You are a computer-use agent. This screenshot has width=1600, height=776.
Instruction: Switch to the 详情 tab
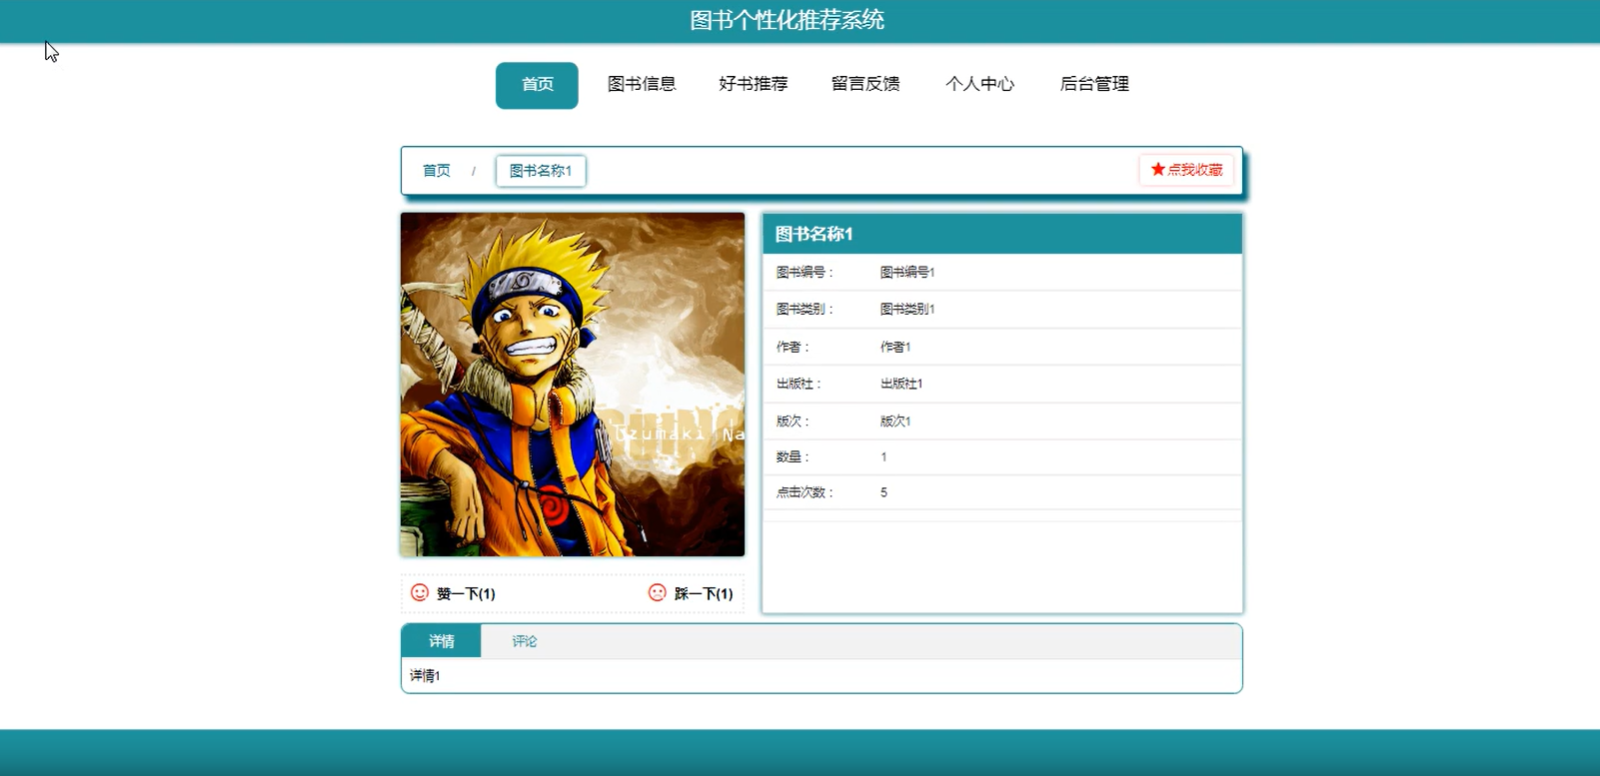441,641
